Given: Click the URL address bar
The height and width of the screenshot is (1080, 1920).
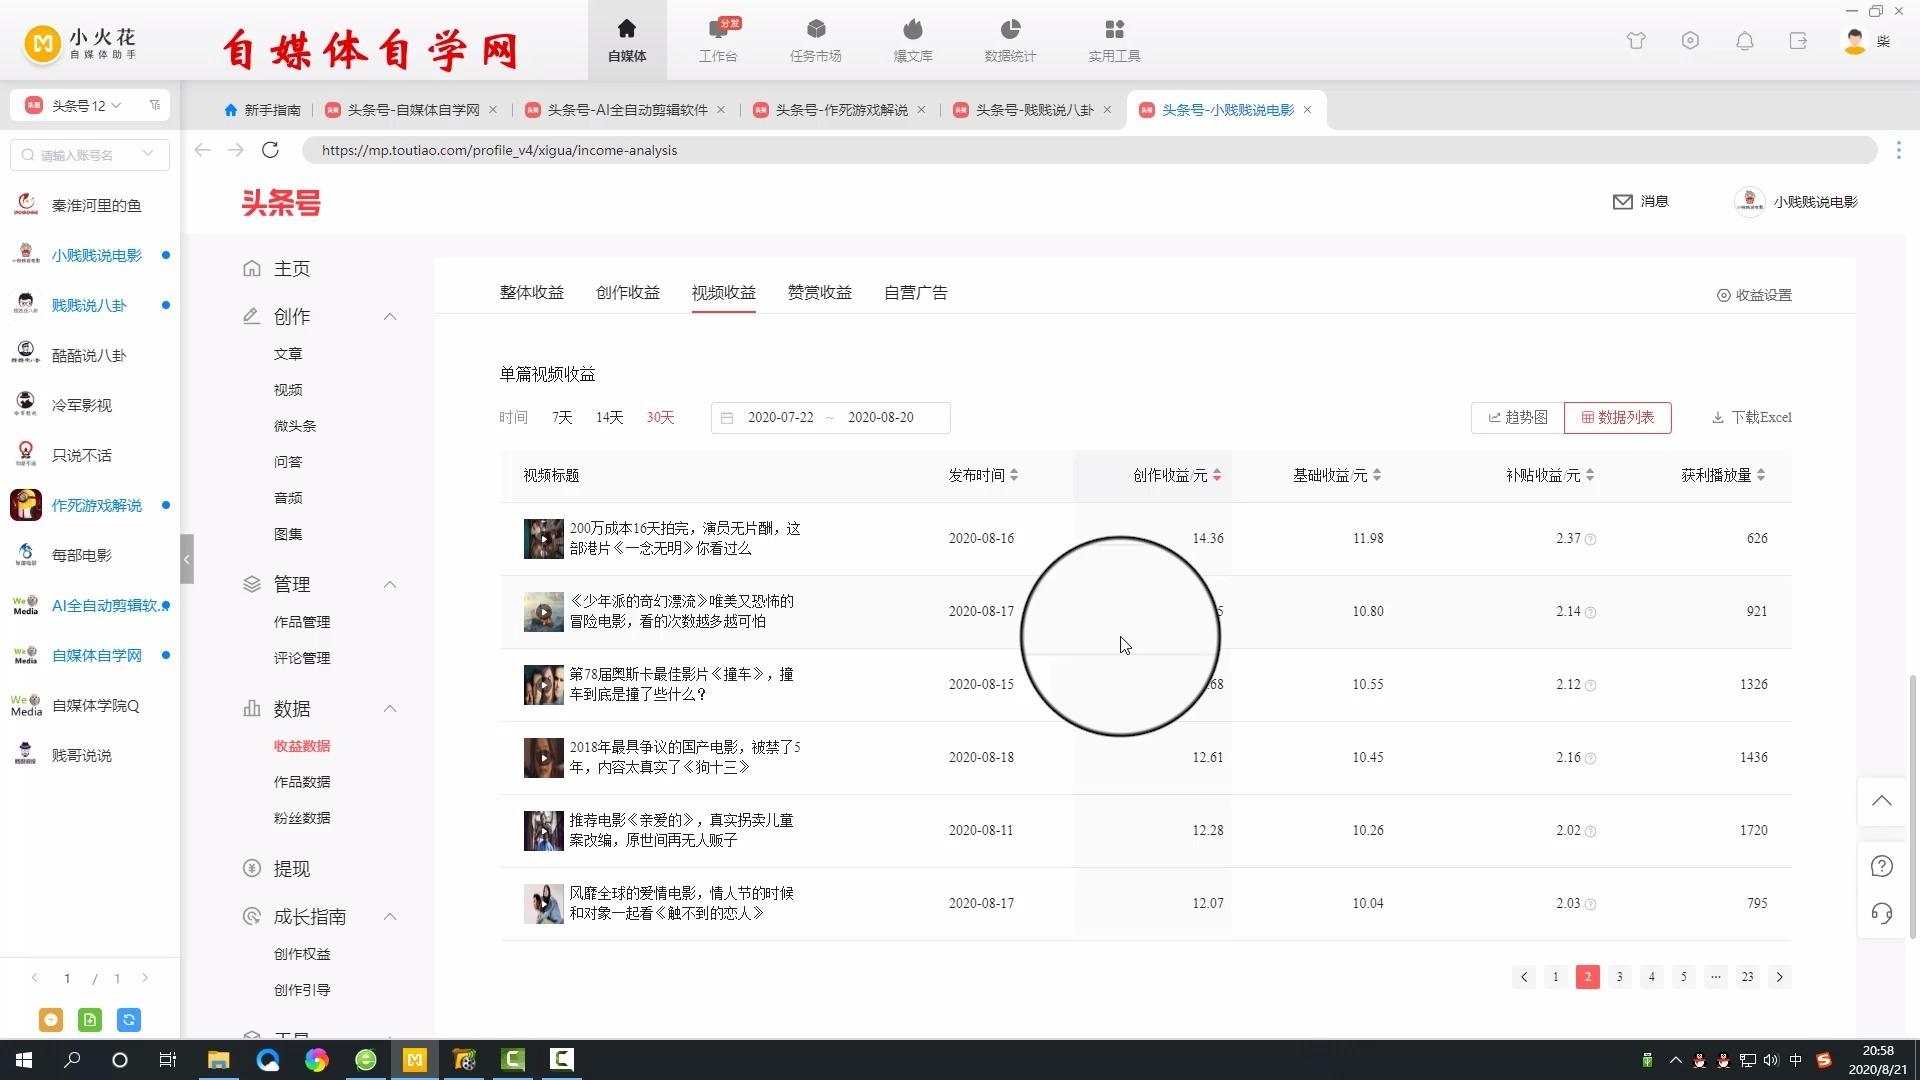Looking at the screenshot, I should 1089,150.
